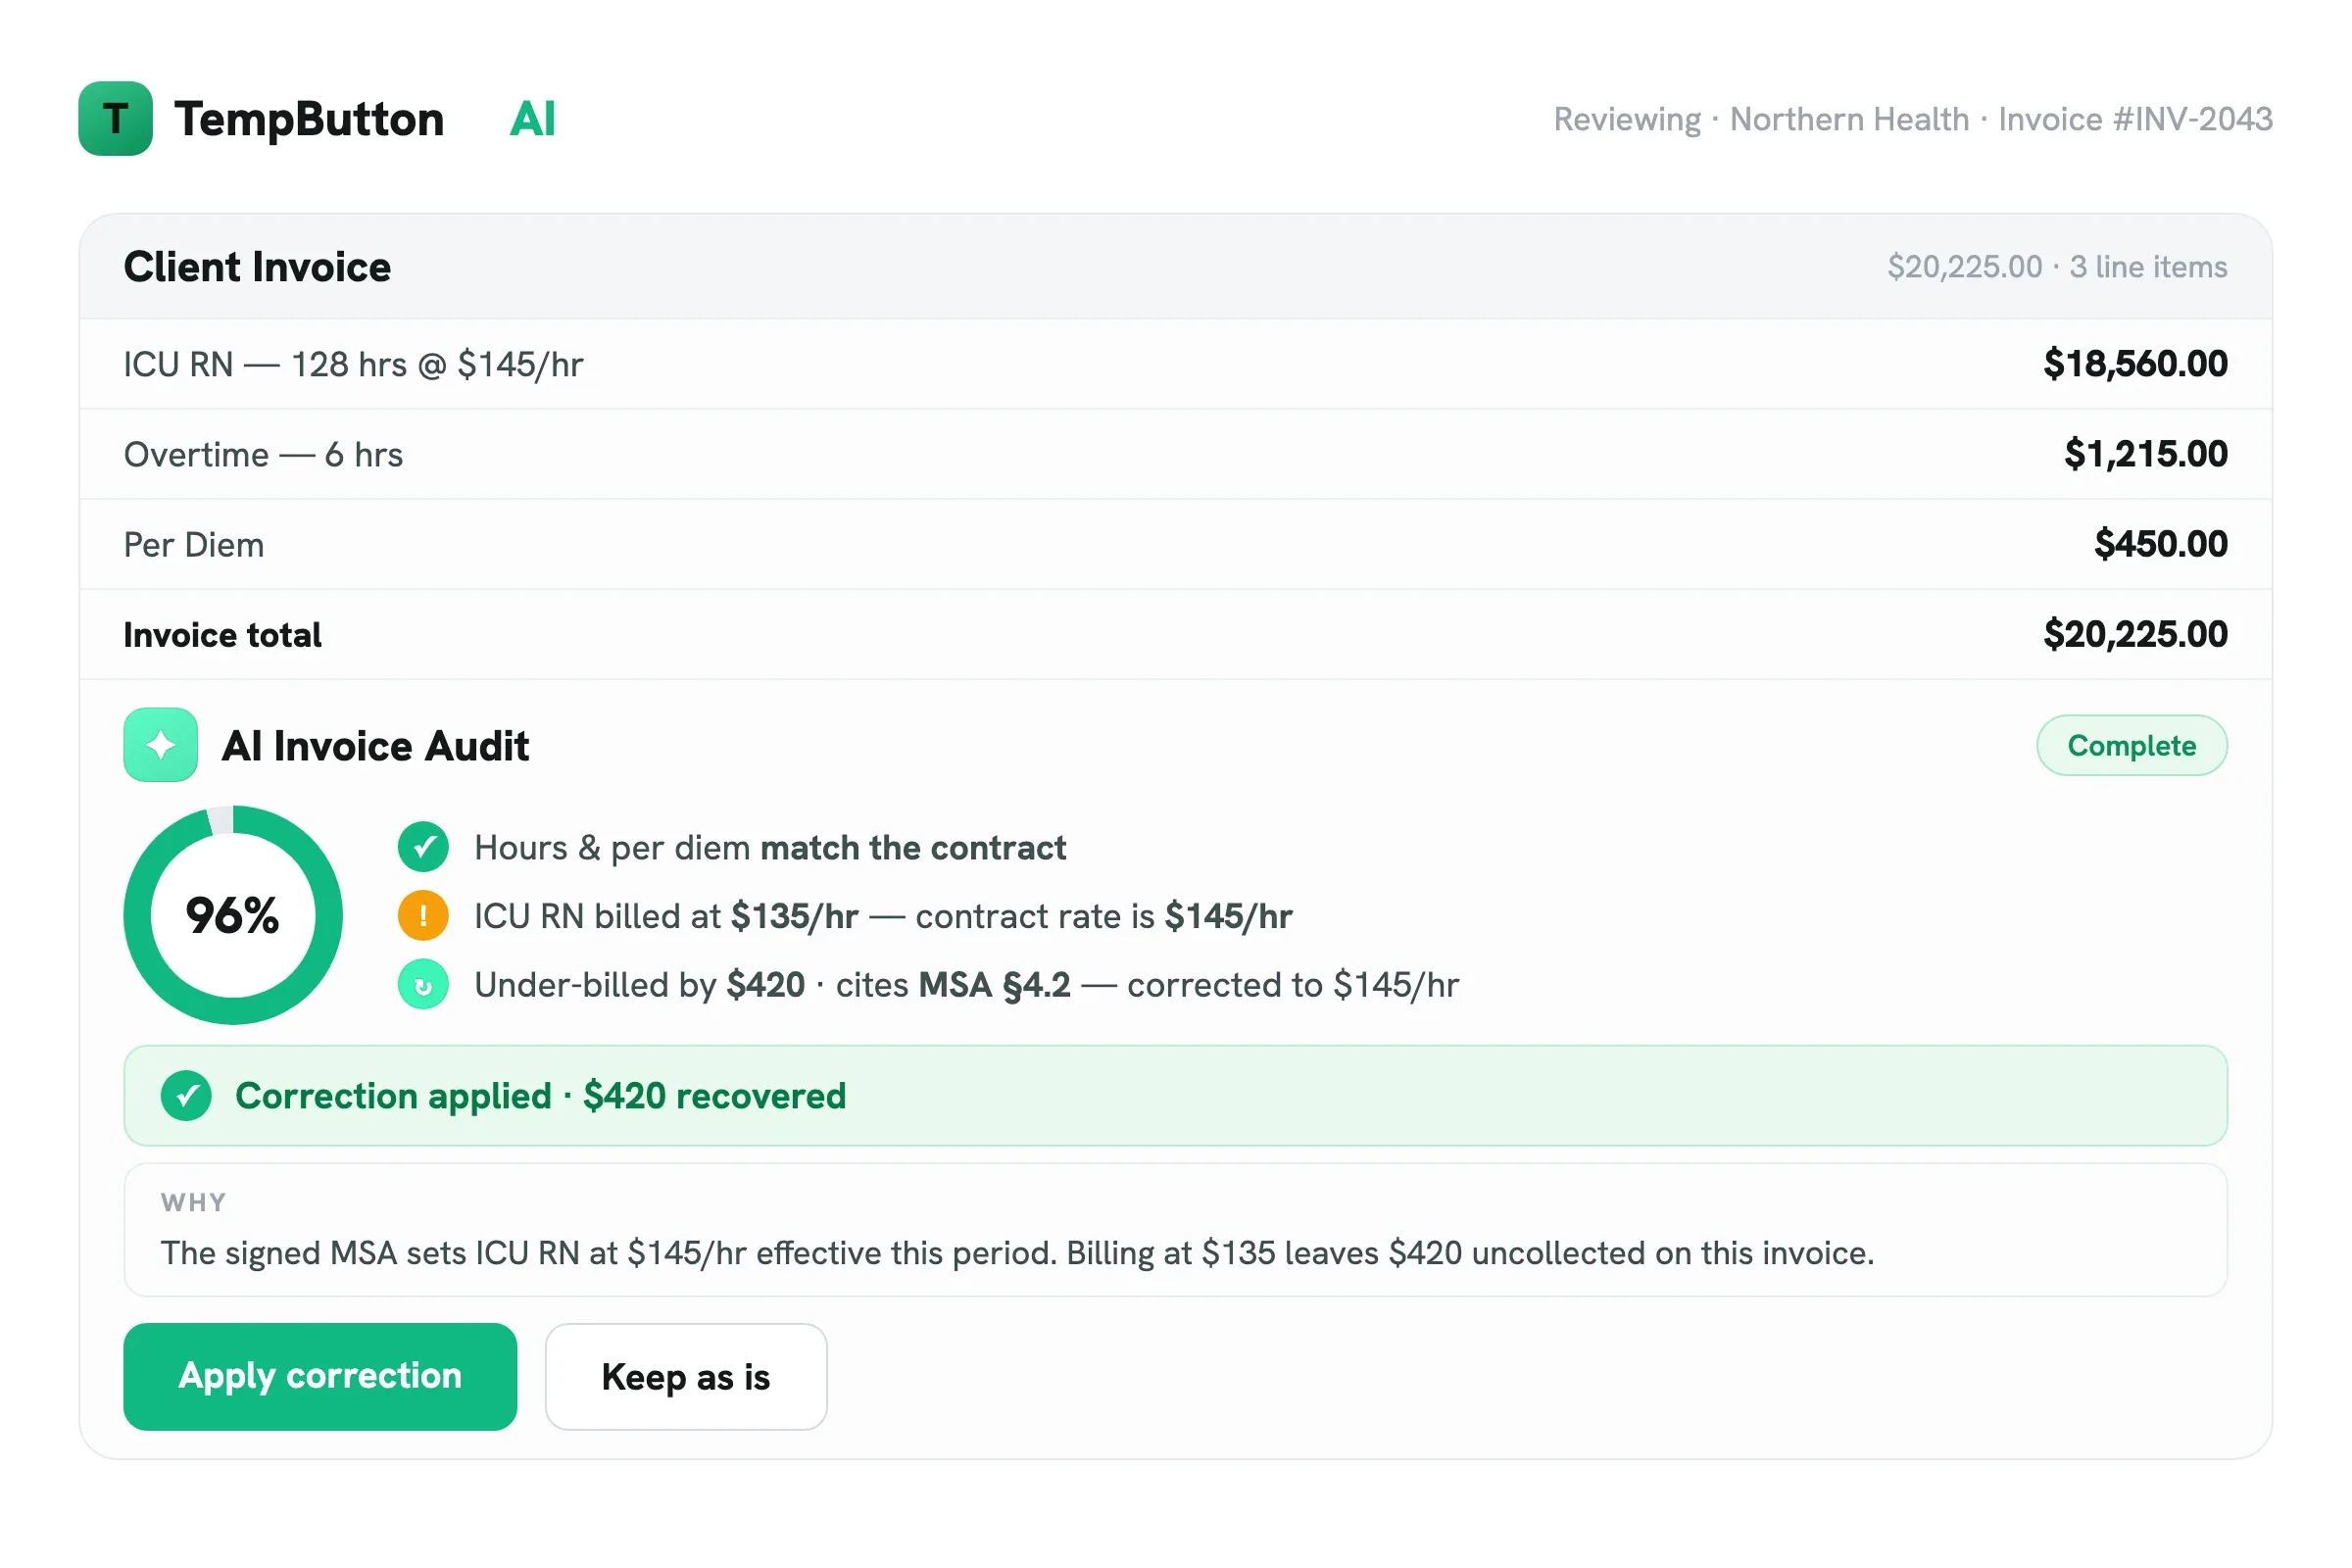Screen dimensions: 2352x1568
Task: Click the Apply correction button
Action: pyautogui.click(x=320, y=1377)
